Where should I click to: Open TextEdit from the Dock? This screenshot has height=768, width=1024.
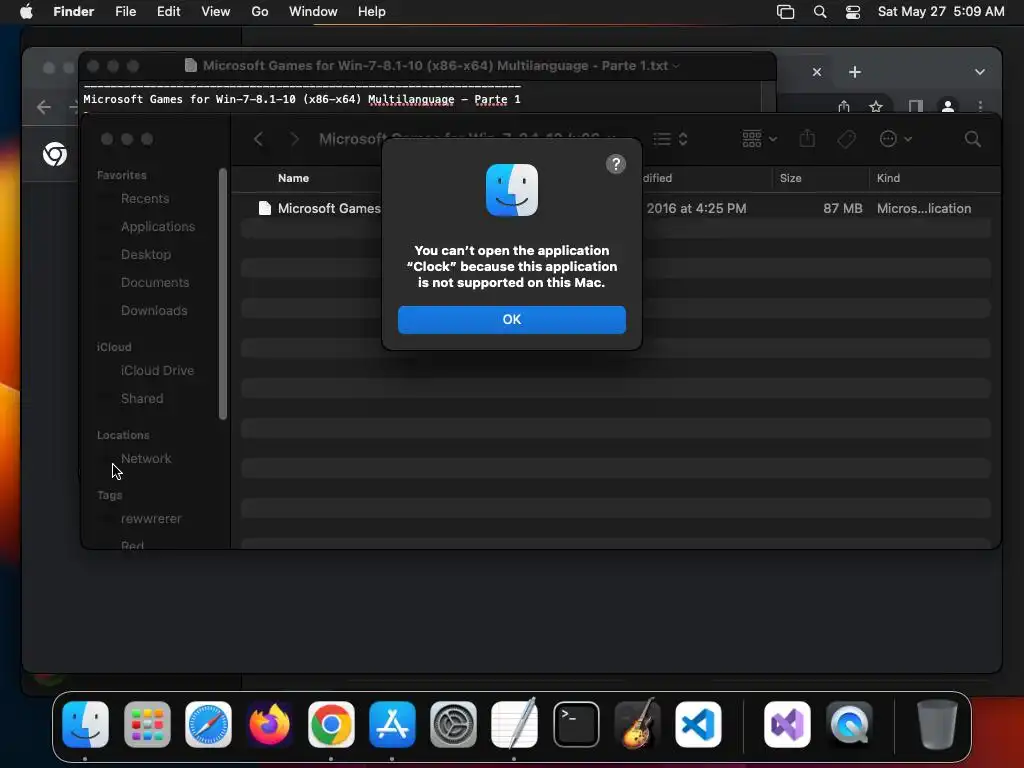[x=515, y=724]
